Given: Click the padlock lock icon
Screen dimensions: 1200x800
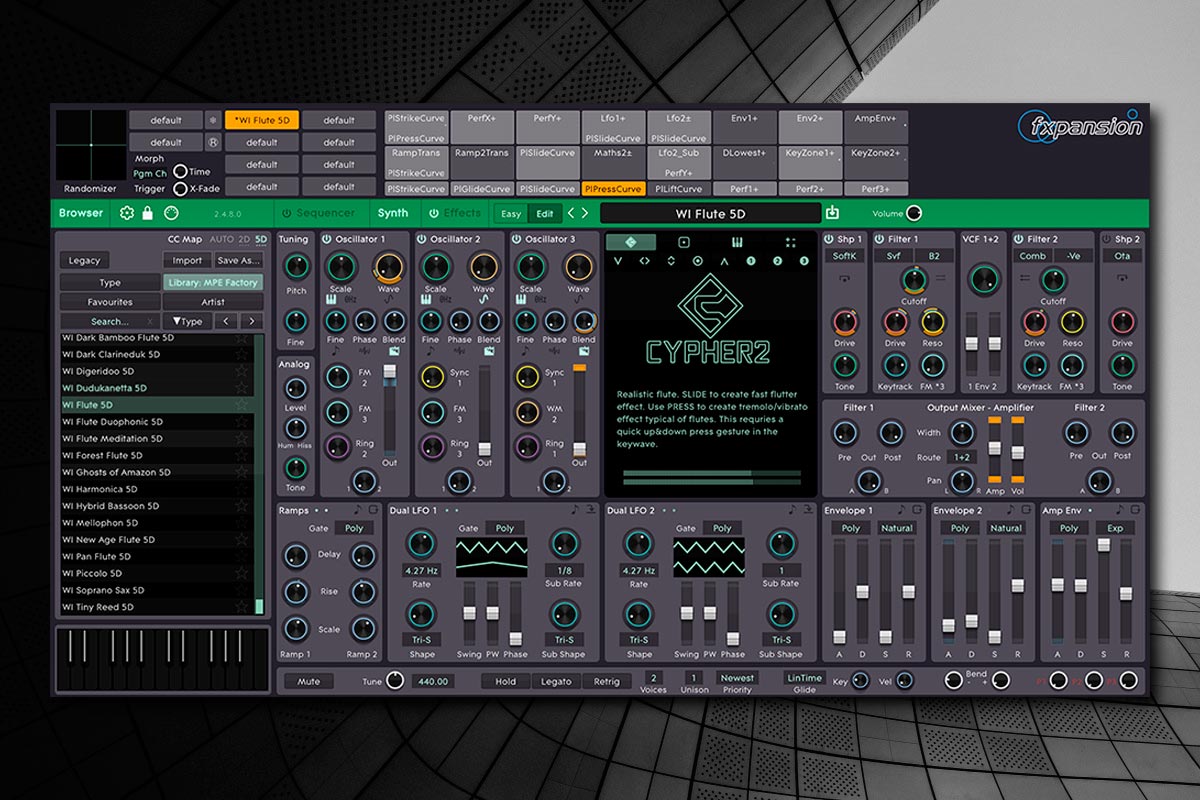Looking at the screenshot, I should click(148, 213).
